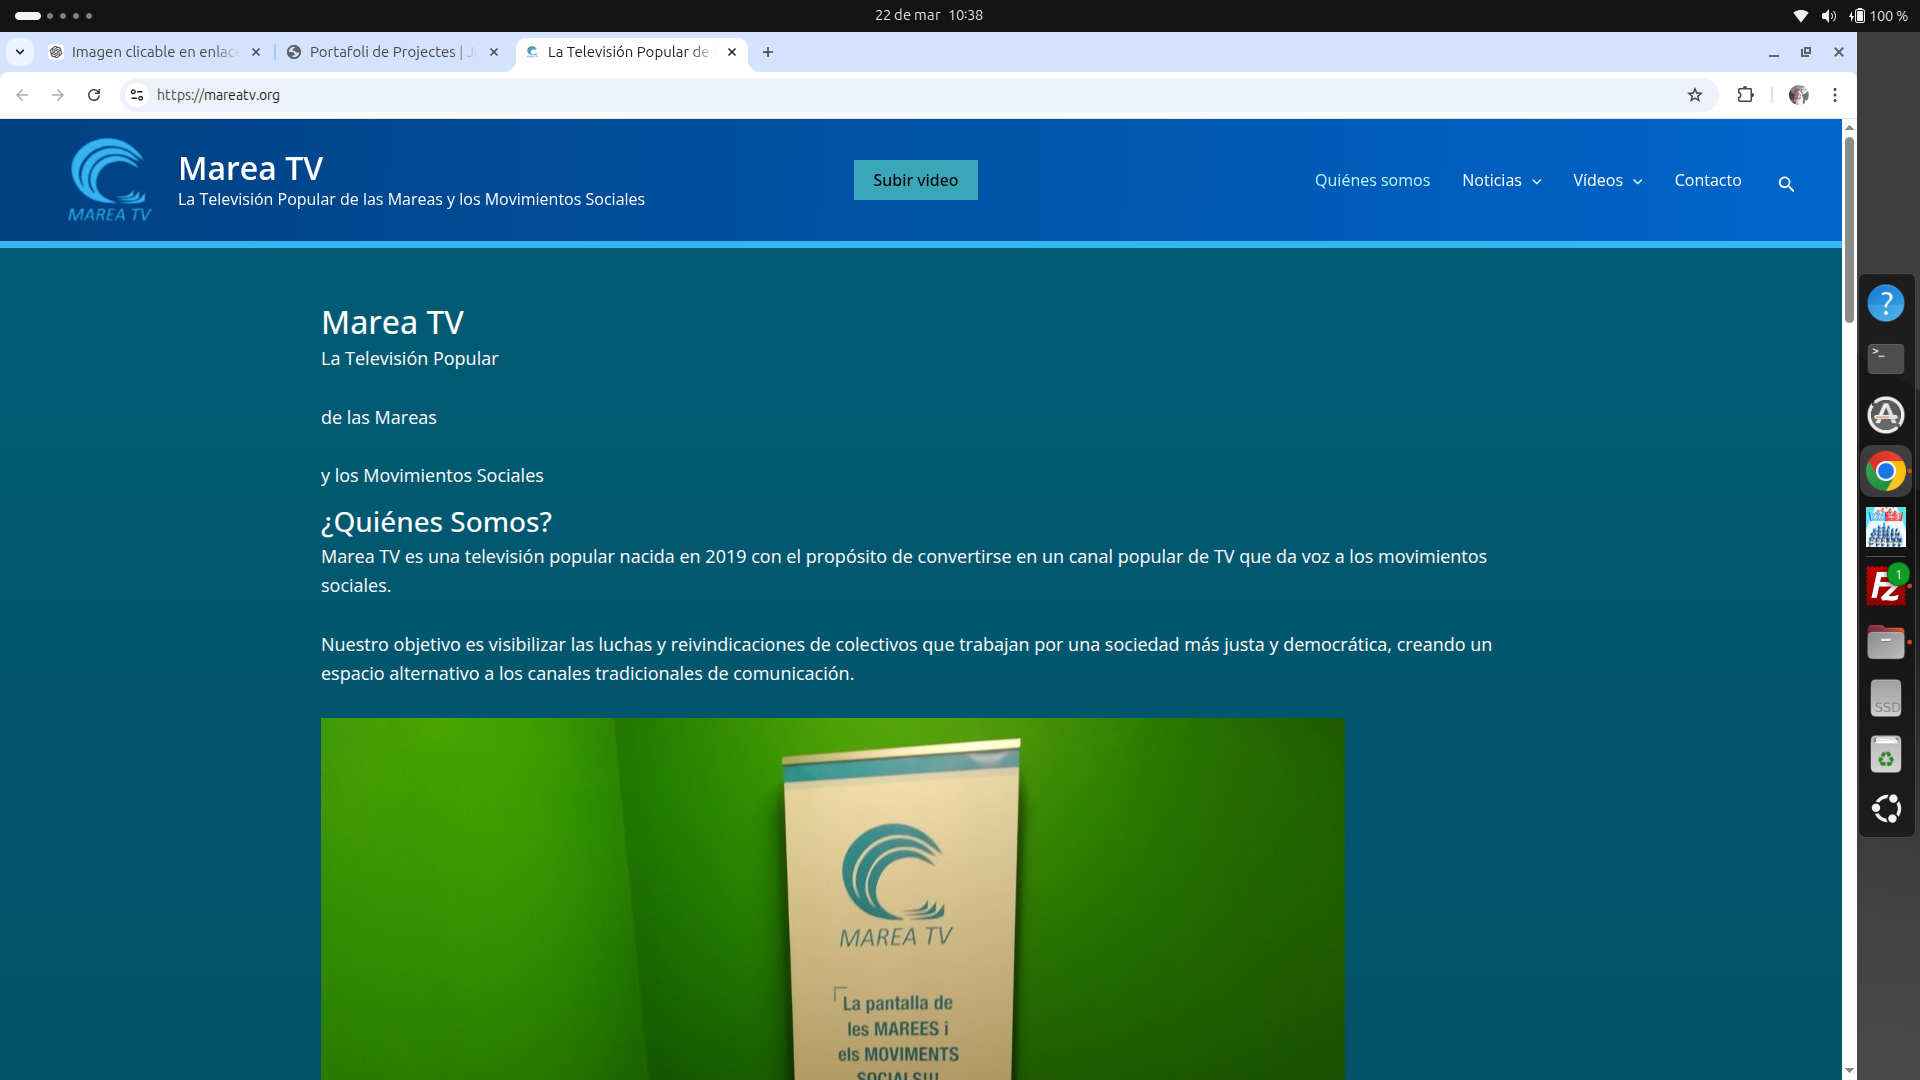View site information icon in address bar
Screen dimensions: 1920x1080
137,95
